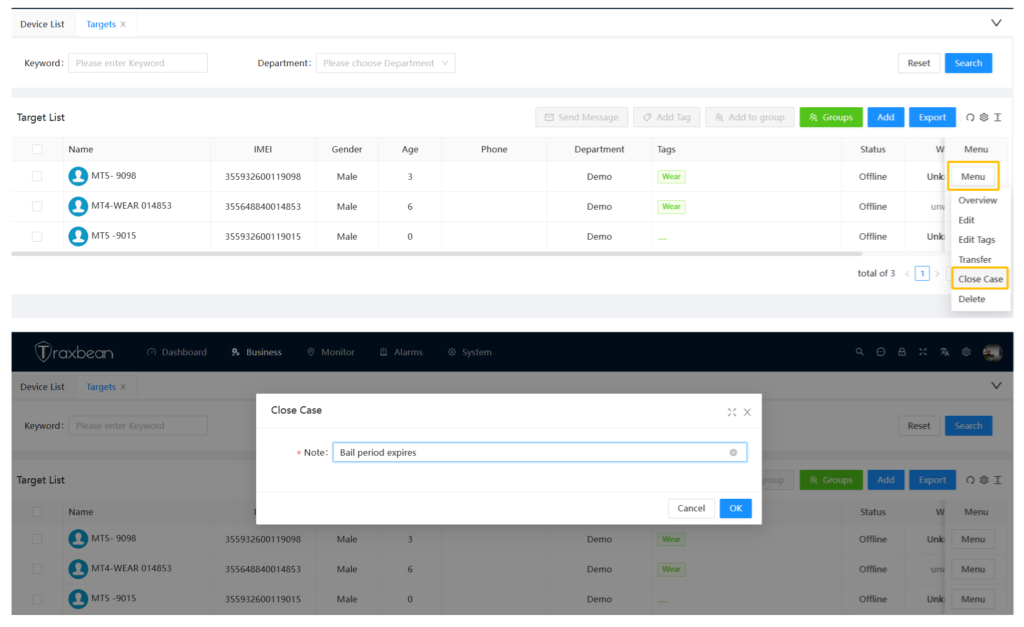Click the Export button on the undimmed page
1024x627 pixels.
[932, 118]
